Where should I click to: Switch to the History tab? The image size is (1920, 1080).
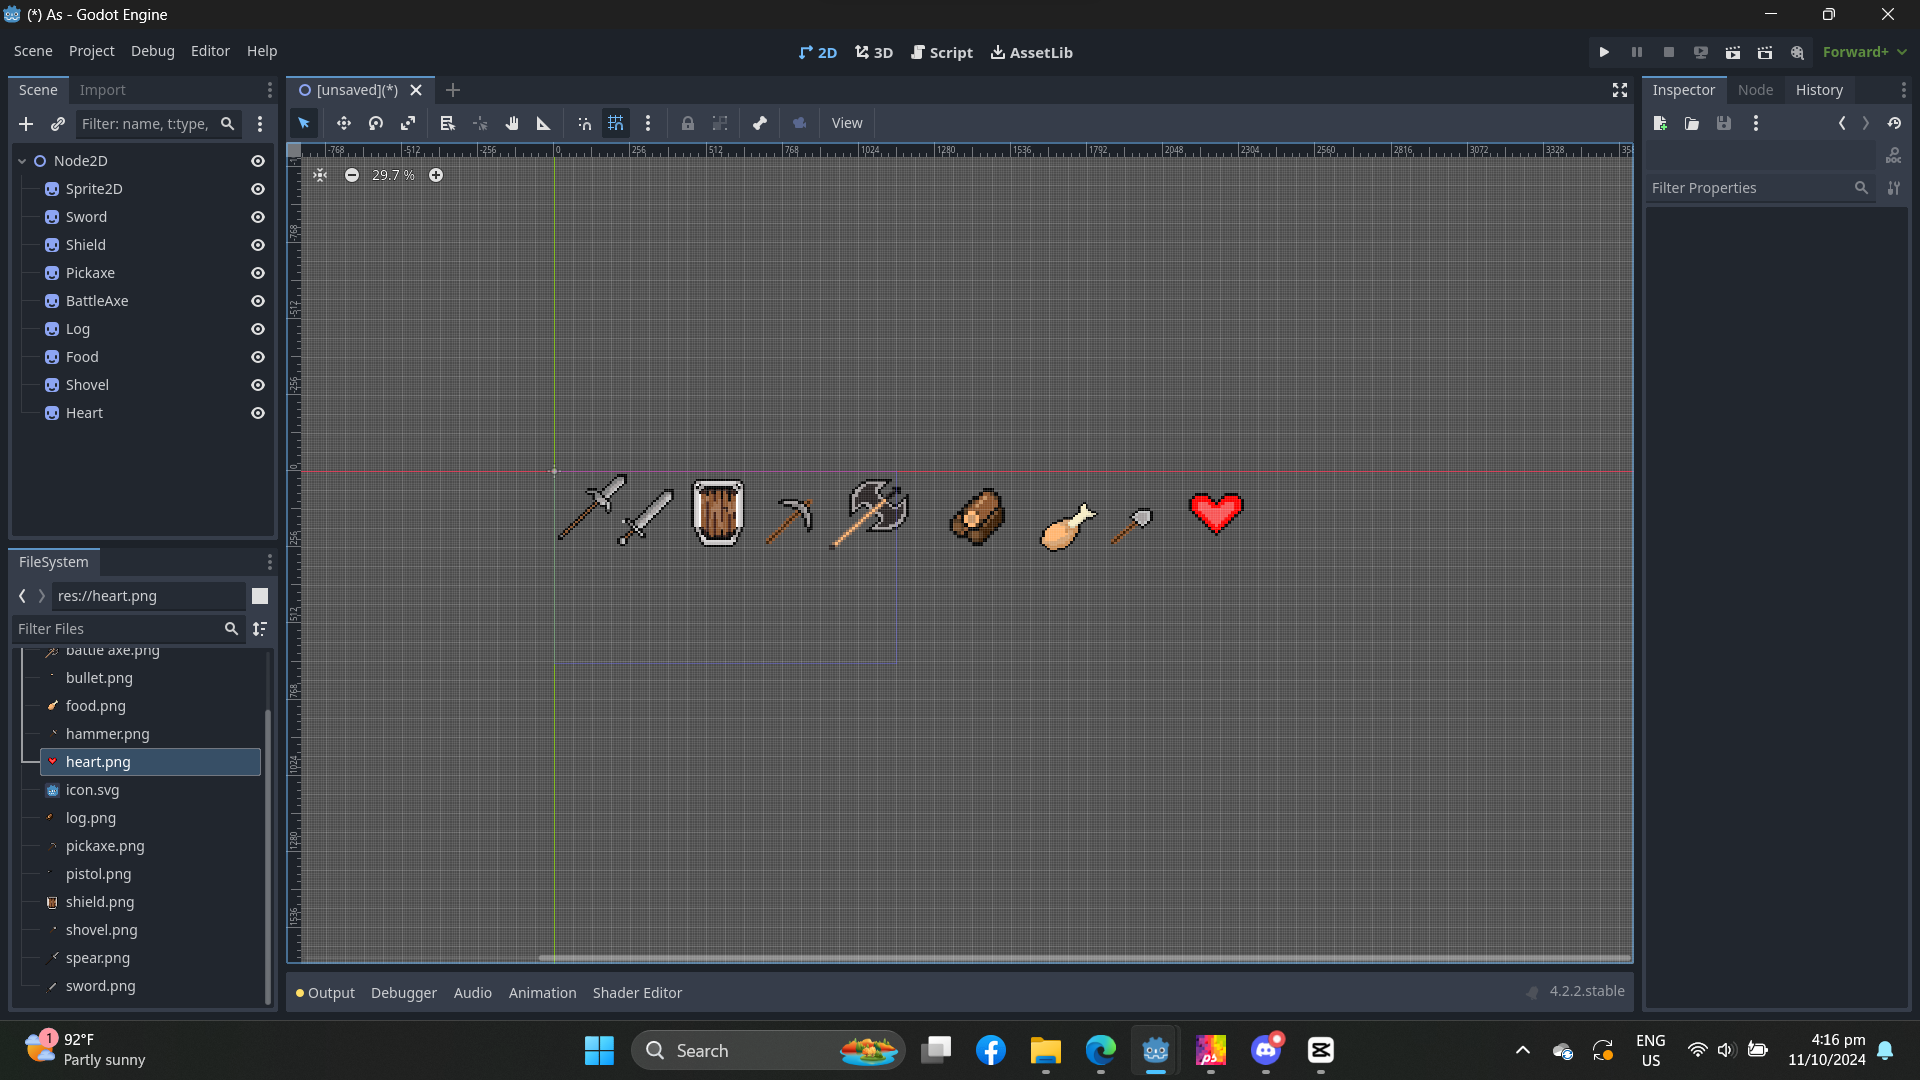[1819, 90]
